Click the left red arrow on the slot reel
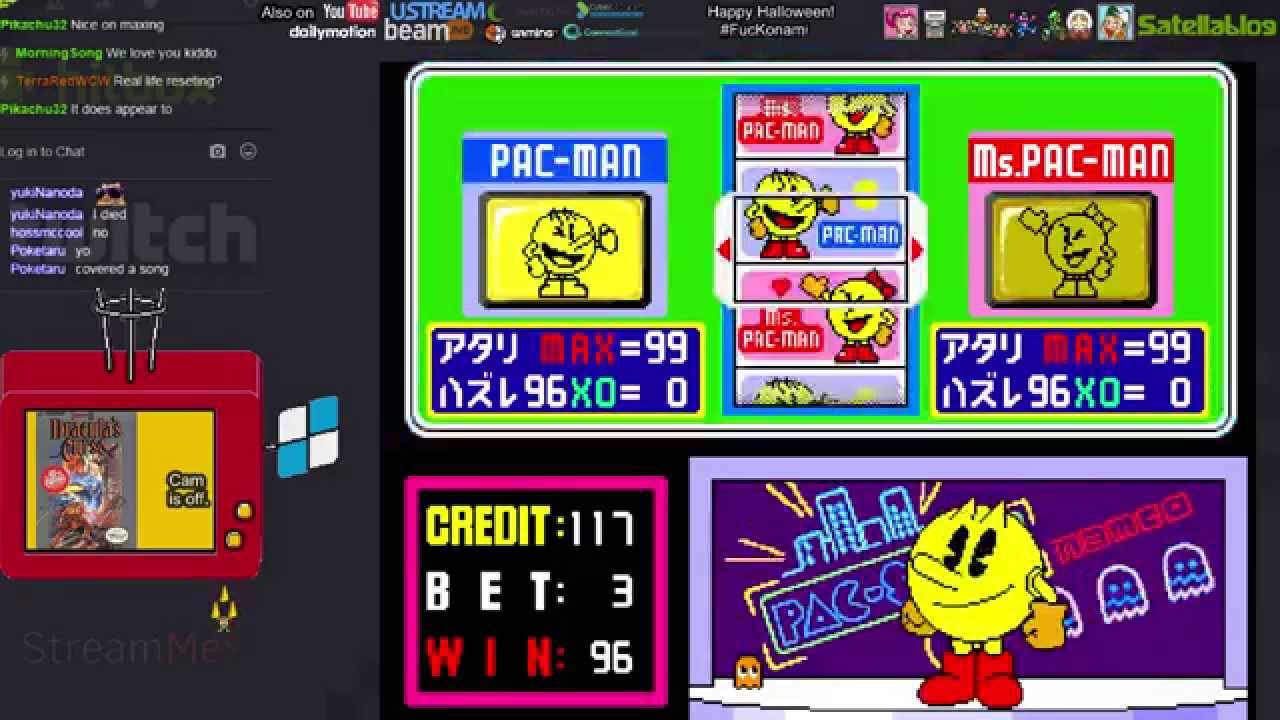This screenshot has width=1280, height=720. coord(724,250)
